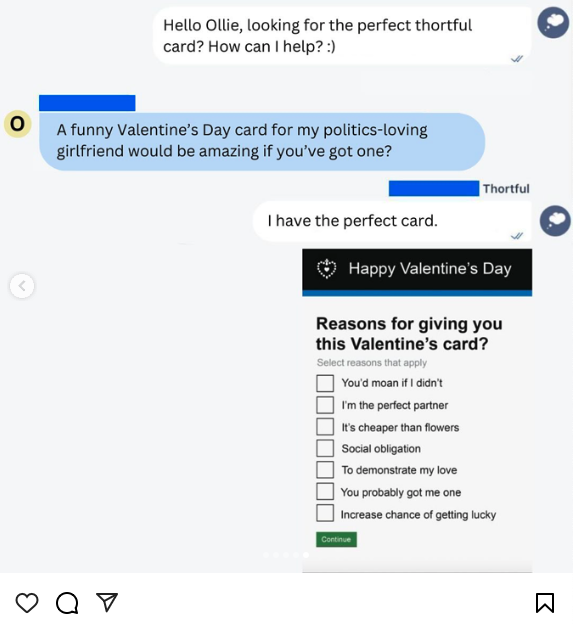The height and width of the screenshot is (624, 573).
Task: Click the heart crest icon in card header
Action: (x=326, y=269)
